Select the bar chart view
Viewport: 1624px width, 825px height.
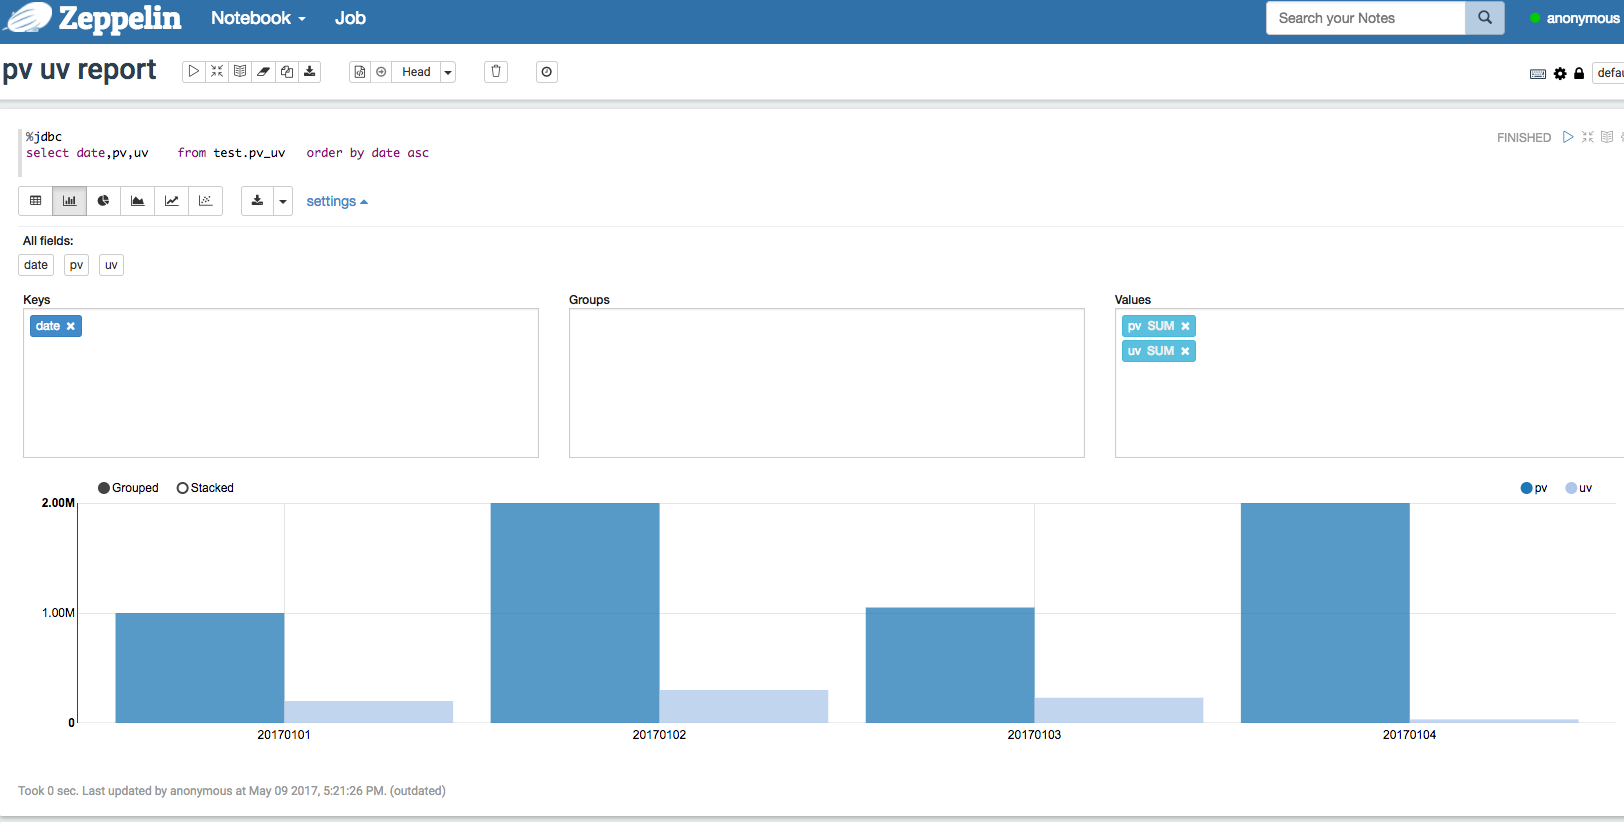(x=70, y=201)
